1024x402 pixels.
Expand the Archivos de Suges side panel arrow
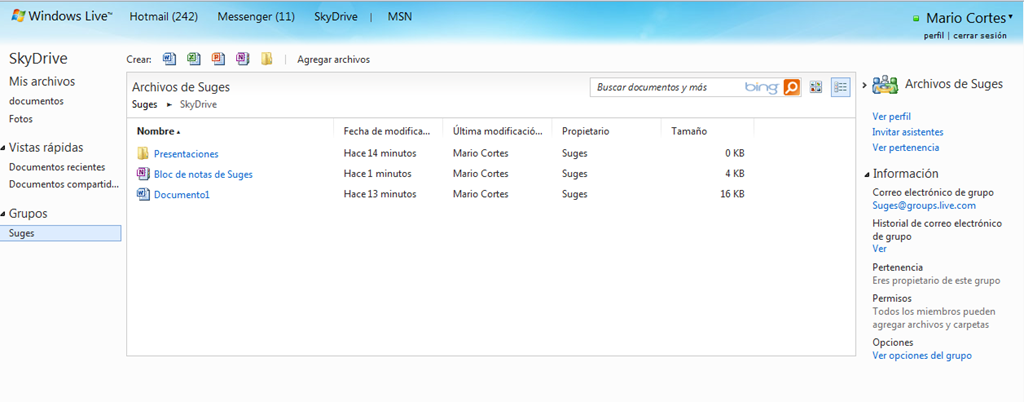(865, 85)
